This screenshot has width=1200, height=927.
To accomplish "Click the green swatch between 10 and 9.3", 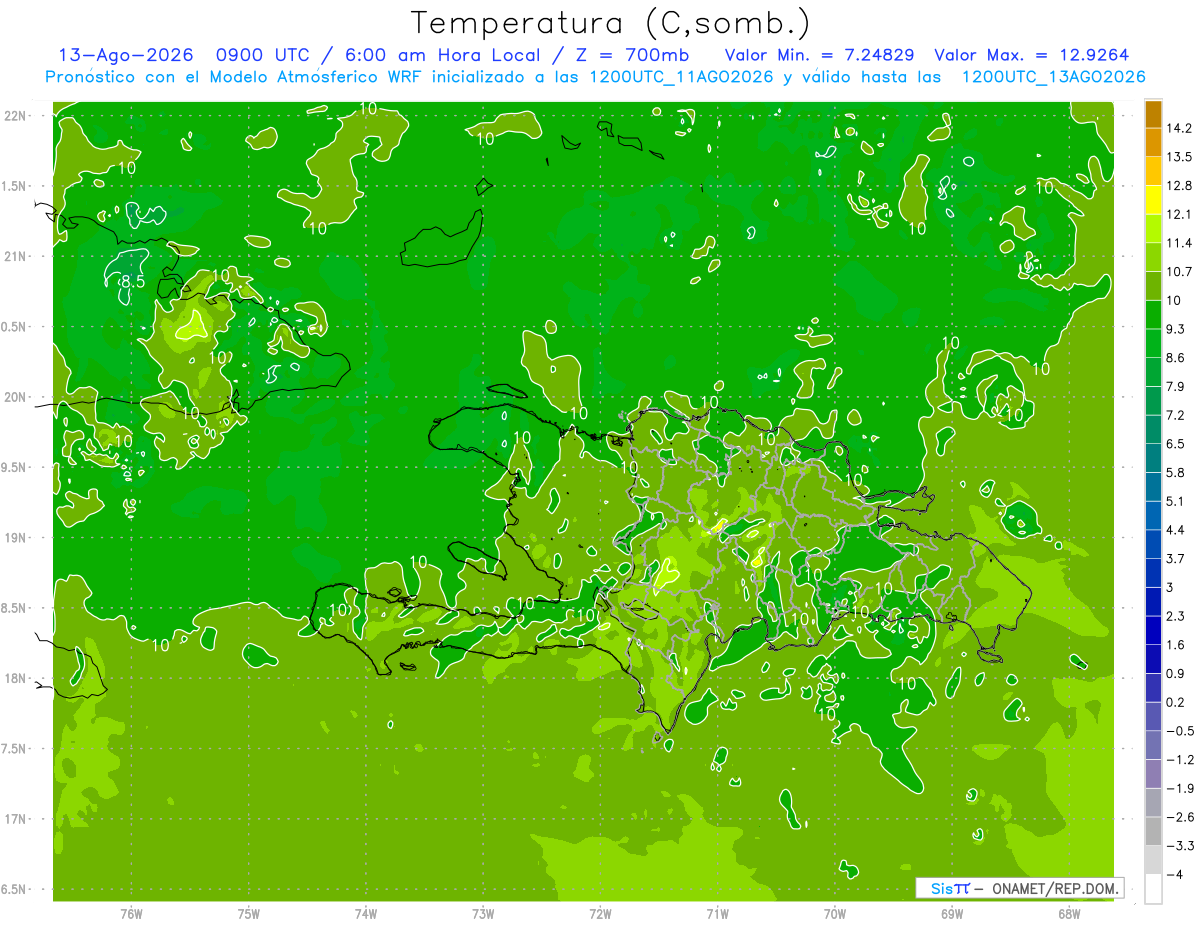I will click(1153, 315).
